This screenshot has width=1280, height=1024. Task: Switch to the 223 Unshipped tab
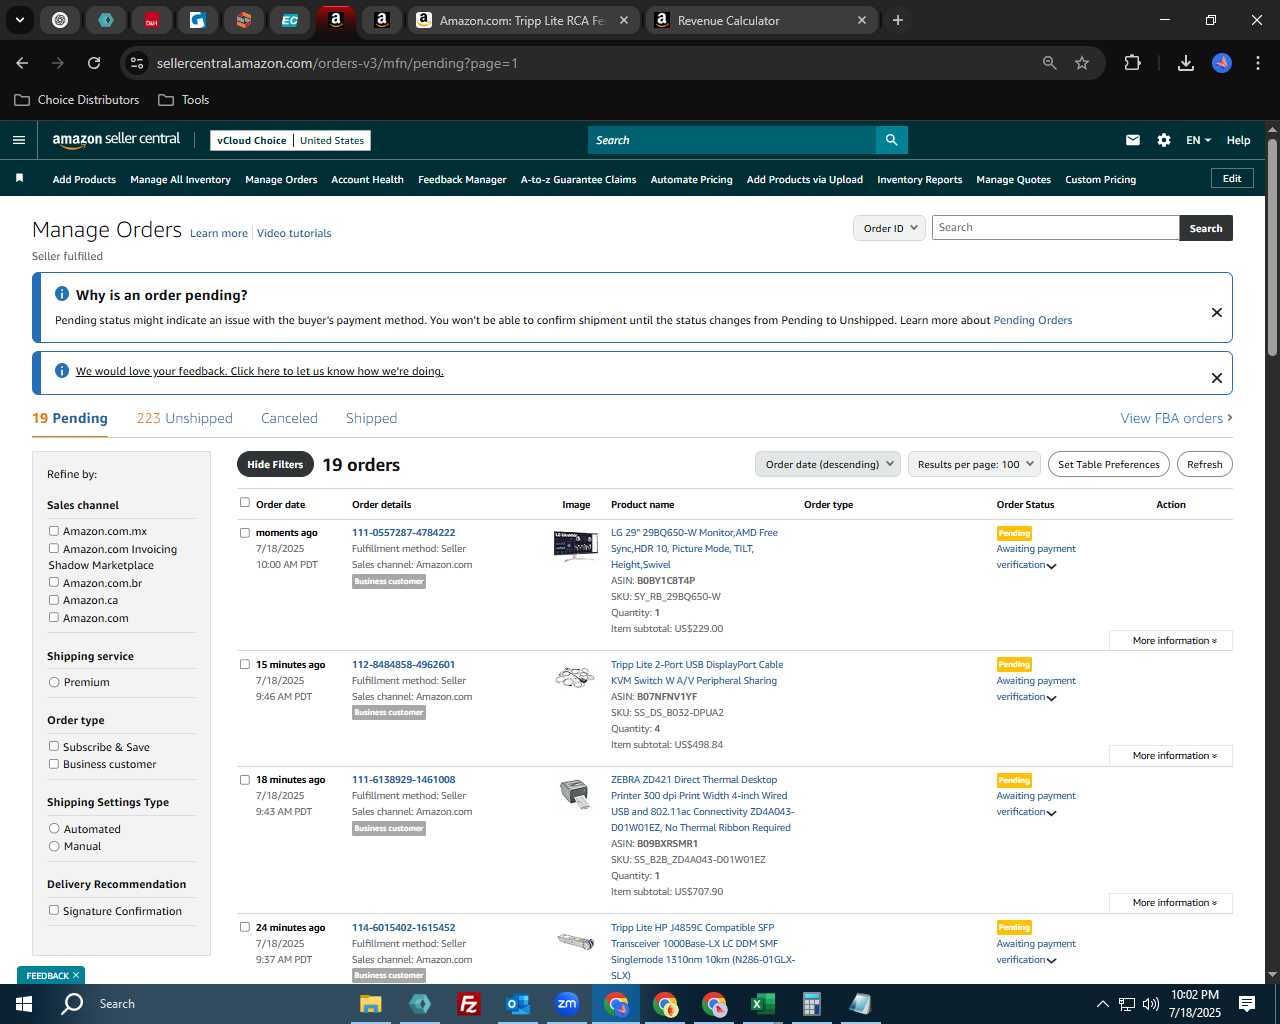point(184,418)
